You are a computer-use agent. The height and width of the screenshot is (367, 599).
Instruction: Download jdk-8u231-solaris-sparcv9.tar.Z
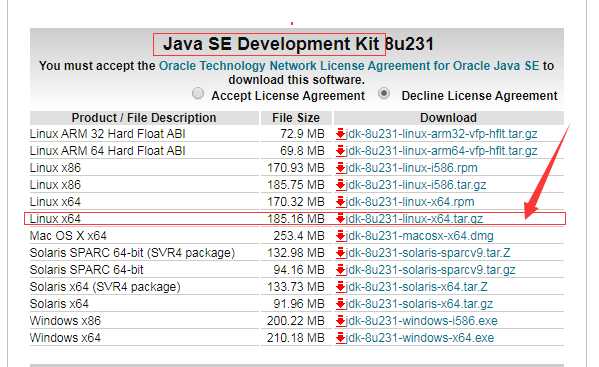coord(428,253)
